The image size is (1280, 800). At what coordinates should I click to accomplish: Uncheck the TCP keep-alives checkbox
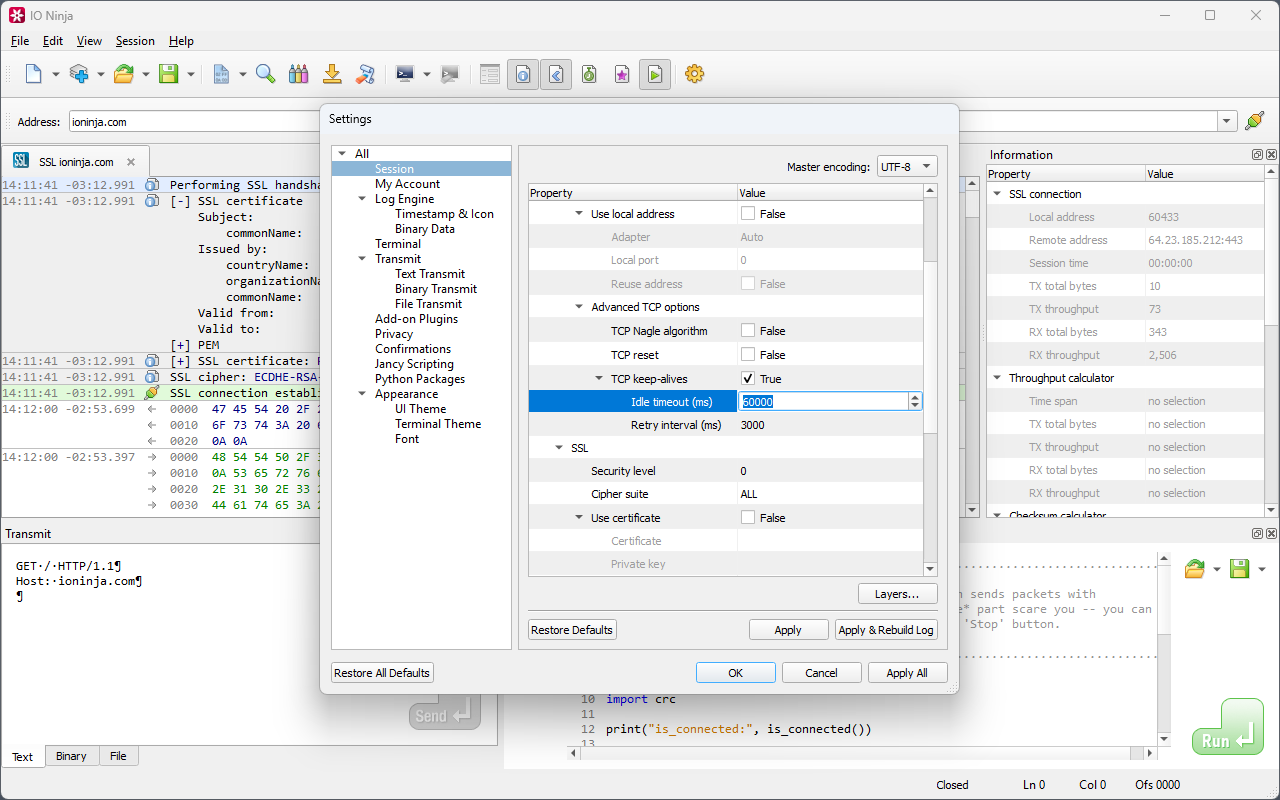pos(748,379)
